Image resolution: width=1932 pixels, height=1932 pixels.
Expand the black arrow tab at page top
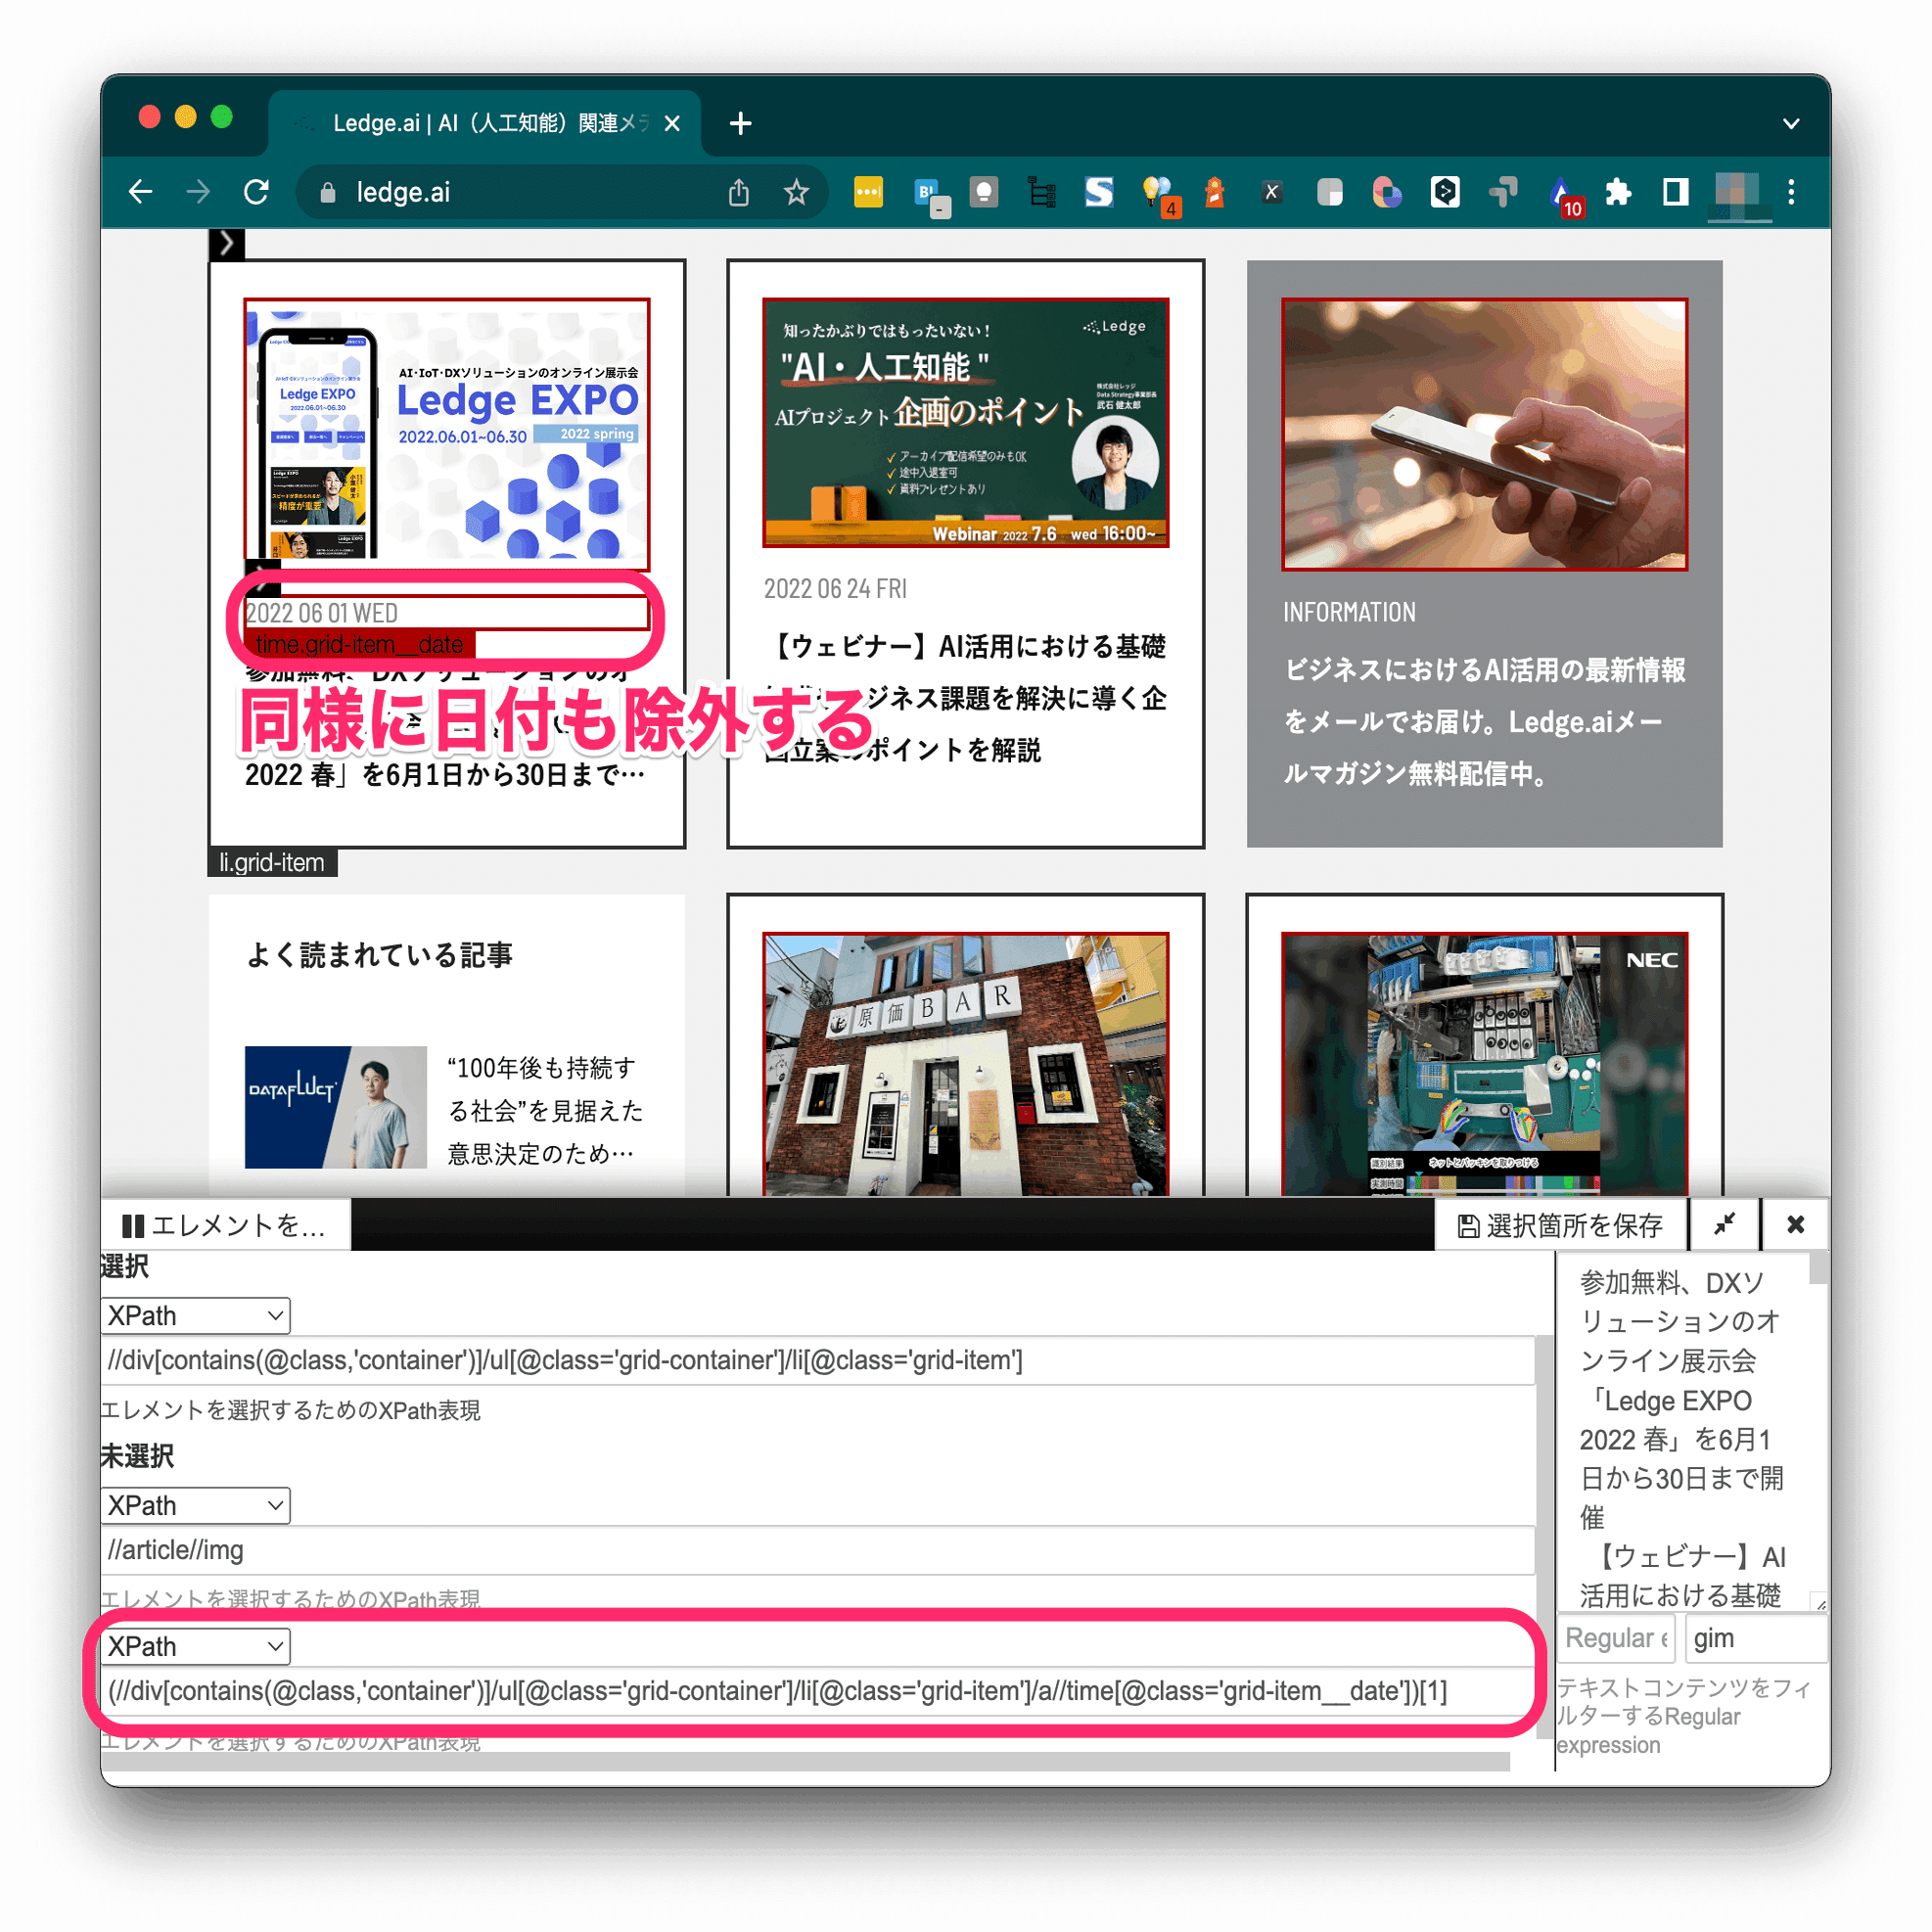pos(227,243)
